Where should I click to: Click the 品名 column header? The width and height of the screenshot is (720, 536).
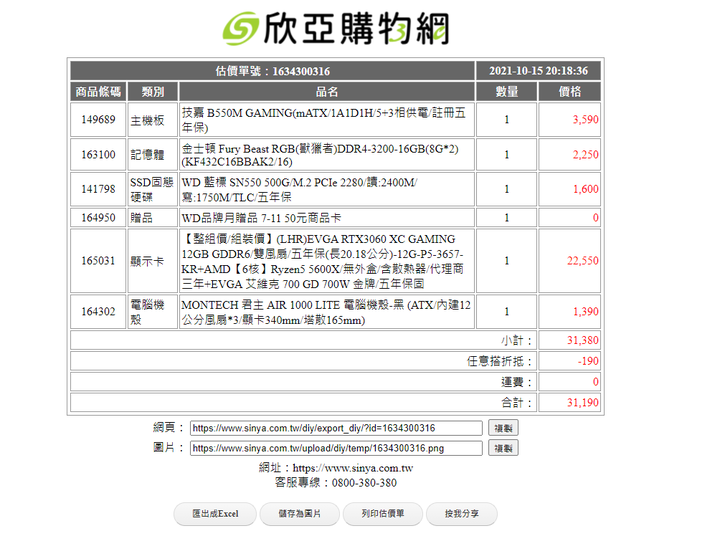tap(326, 92)
